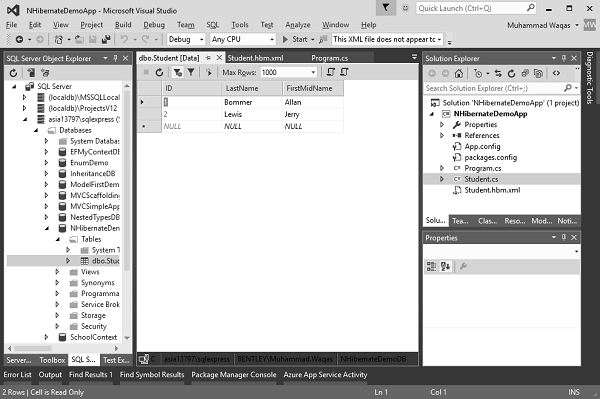Click the Script to File icon in the data toolbar
Viewport: 600px width, 399px height.
point(344,72)
